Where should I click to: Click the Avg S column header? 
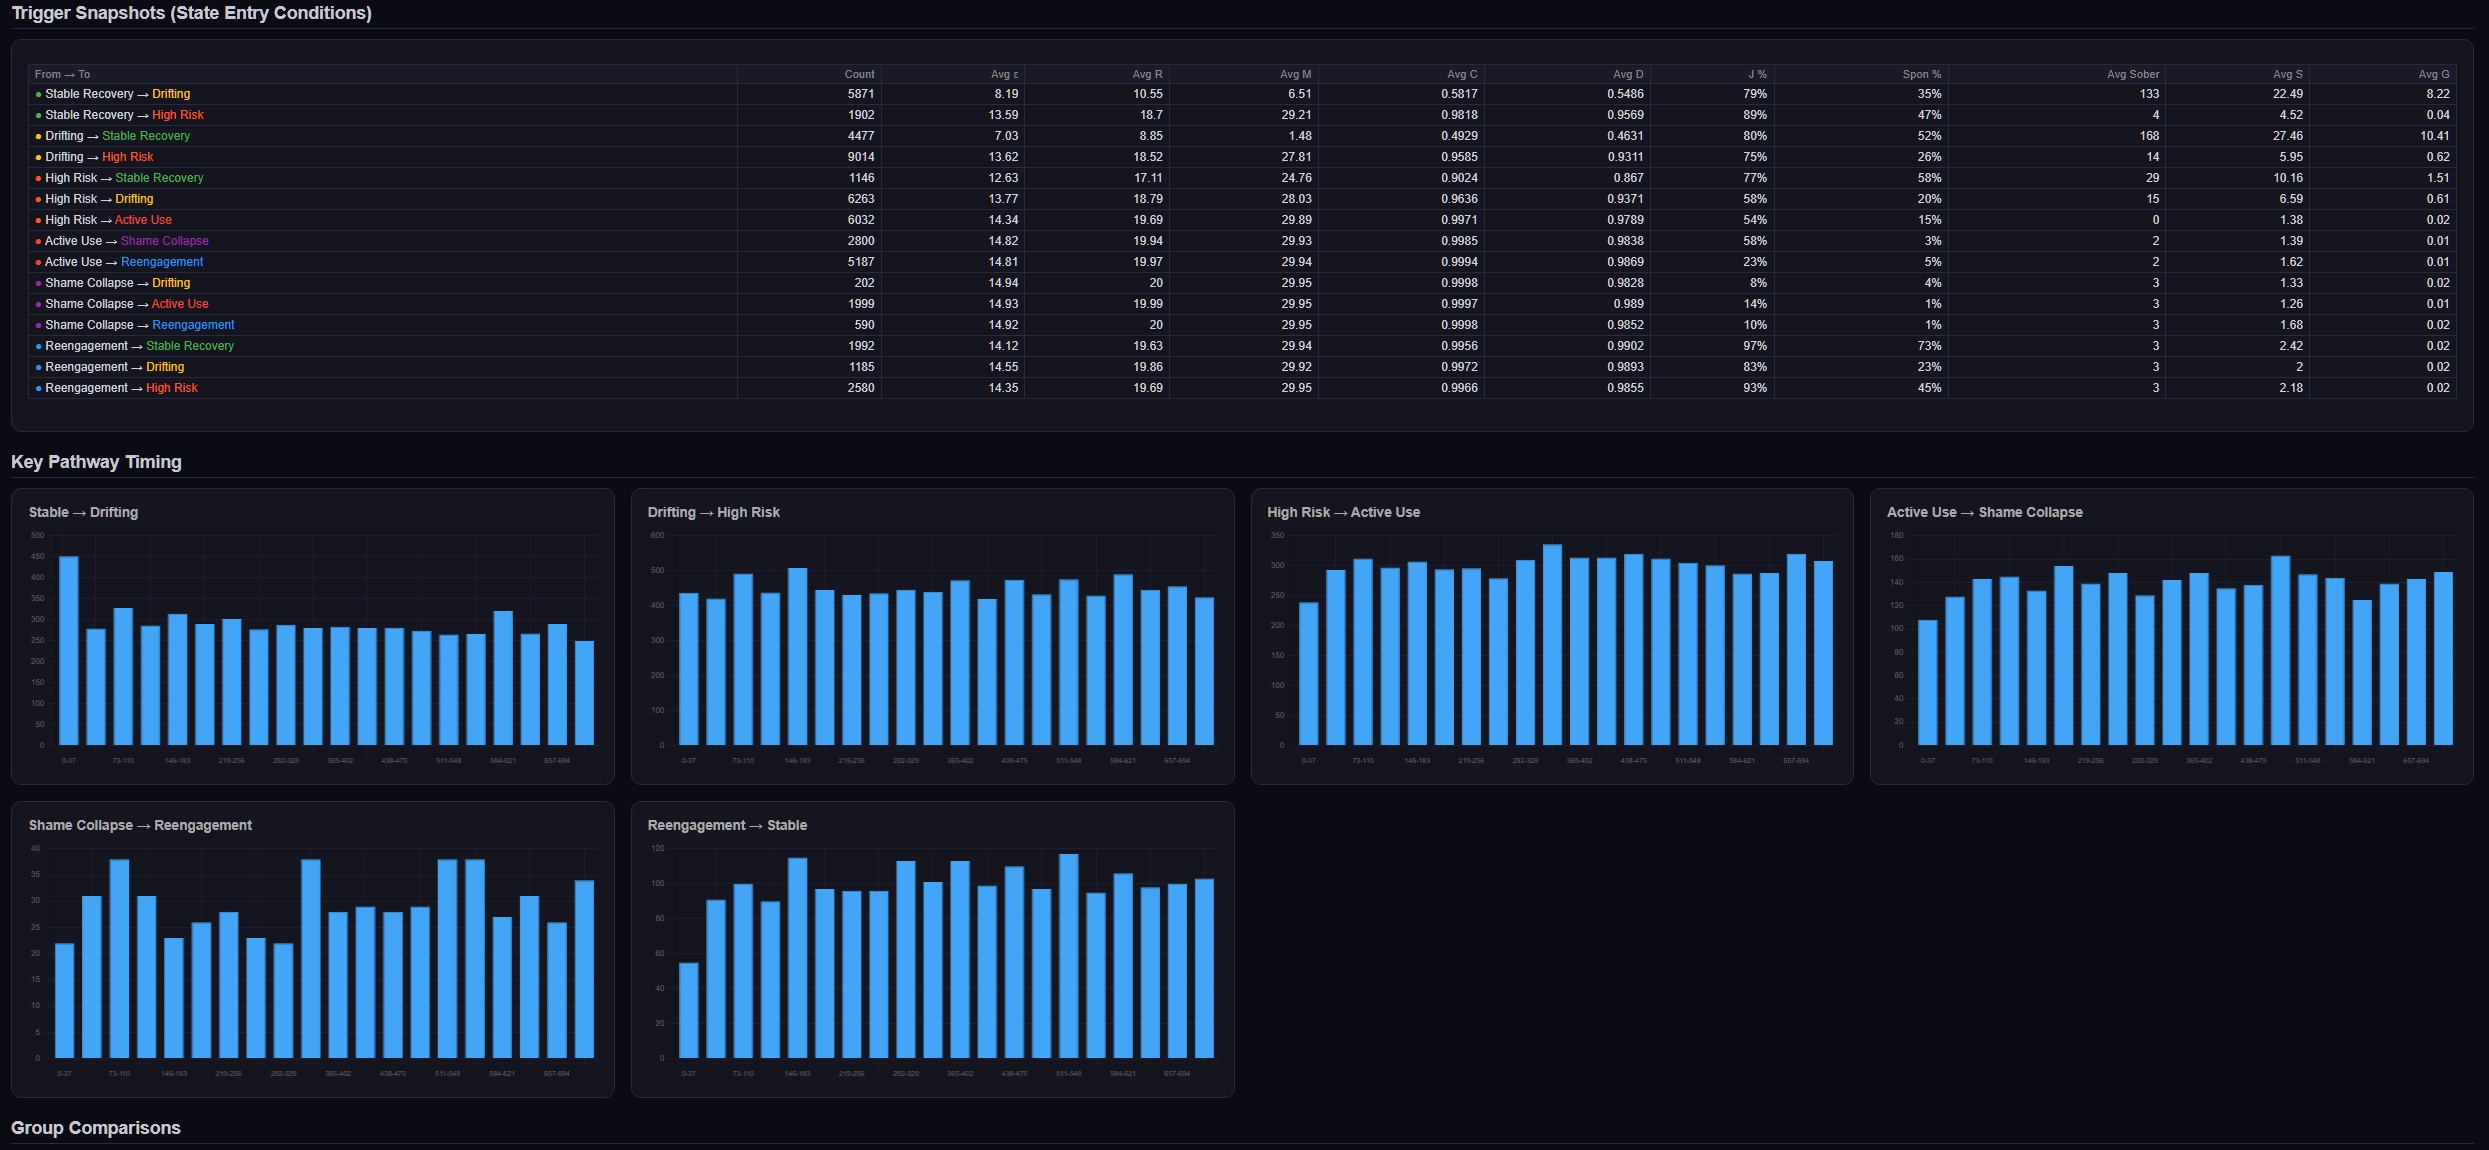(x=2287, y=74)
